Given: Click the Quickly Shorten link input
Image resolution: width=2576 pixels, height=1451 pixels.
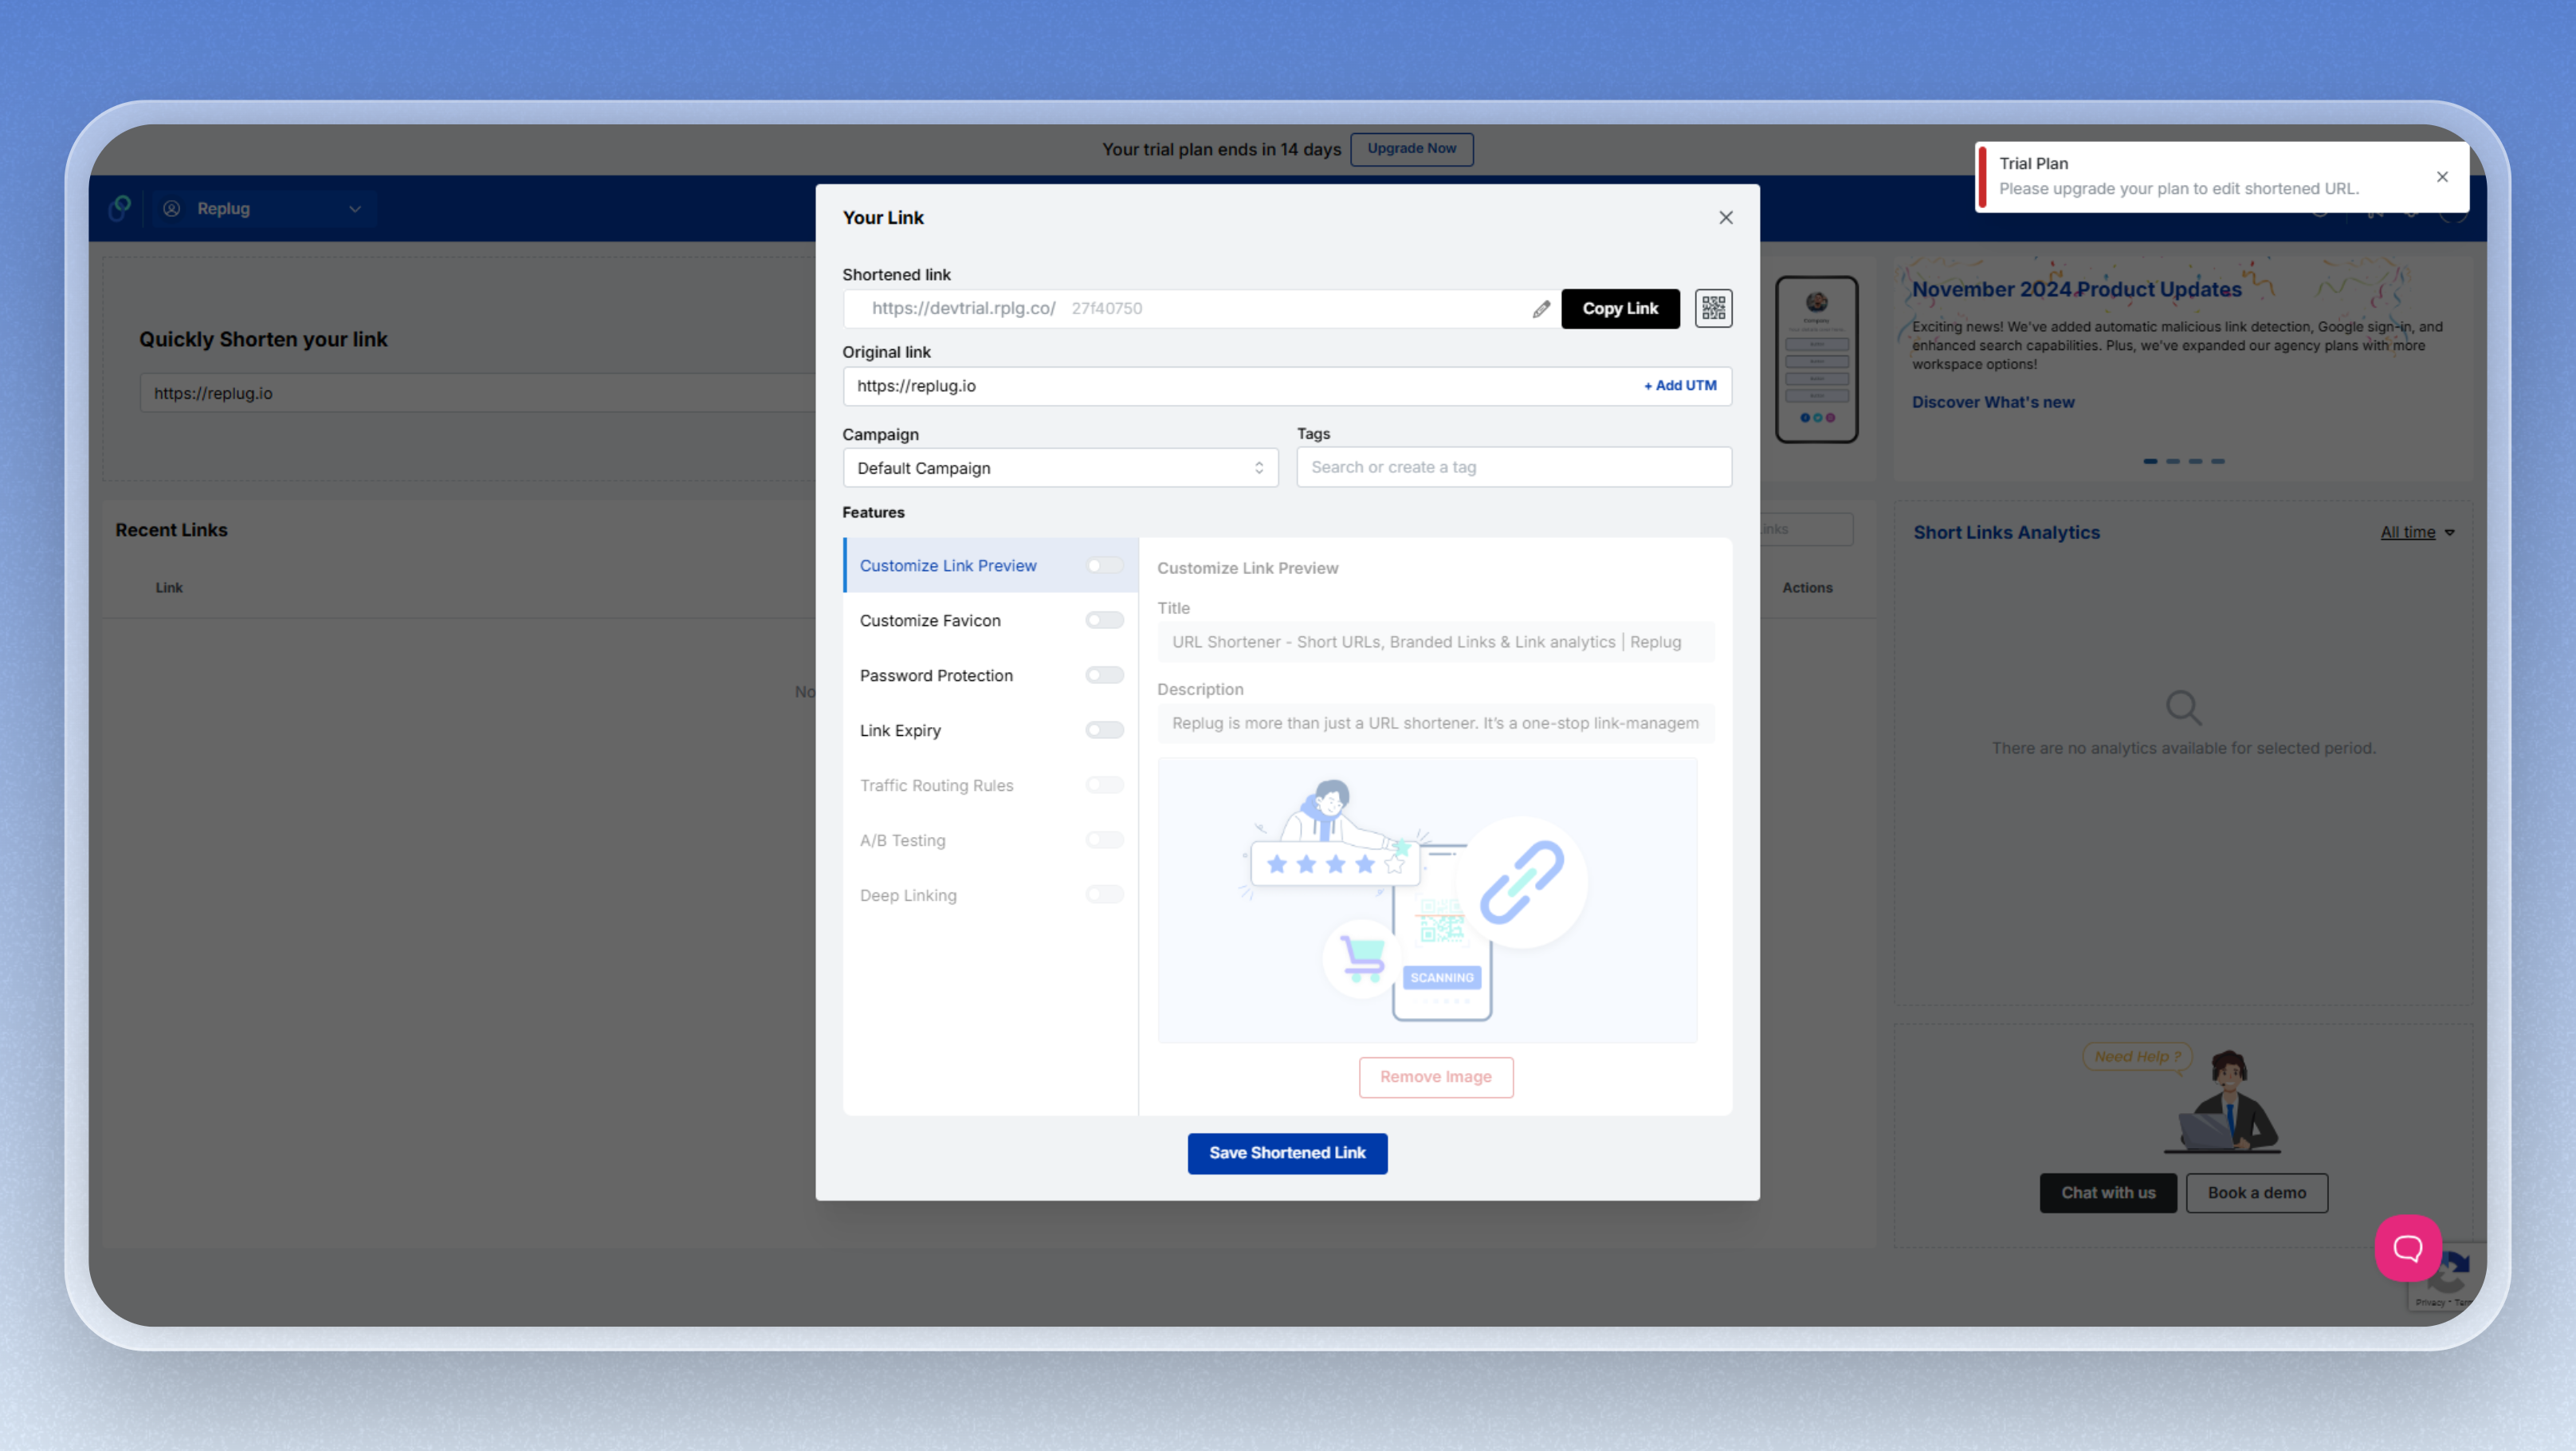Looking at the screenshot, I should click(x=478, y=393).
